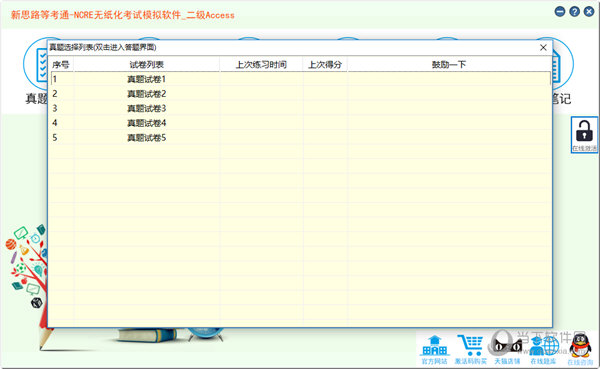Select 真题试卷1 in the list

[x=147, y=79]
